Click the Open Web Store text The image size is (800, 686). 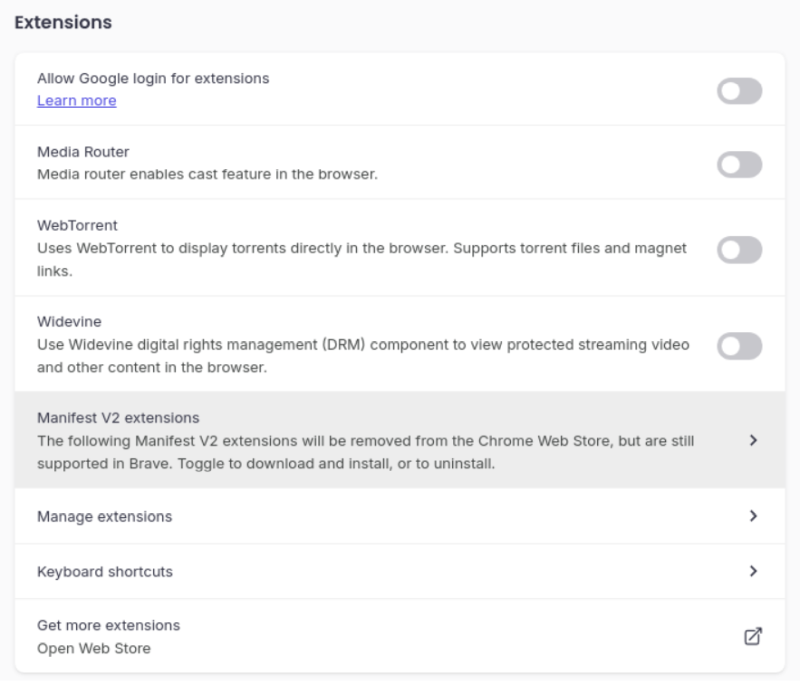pyautogui.click(x=93, y=648)
